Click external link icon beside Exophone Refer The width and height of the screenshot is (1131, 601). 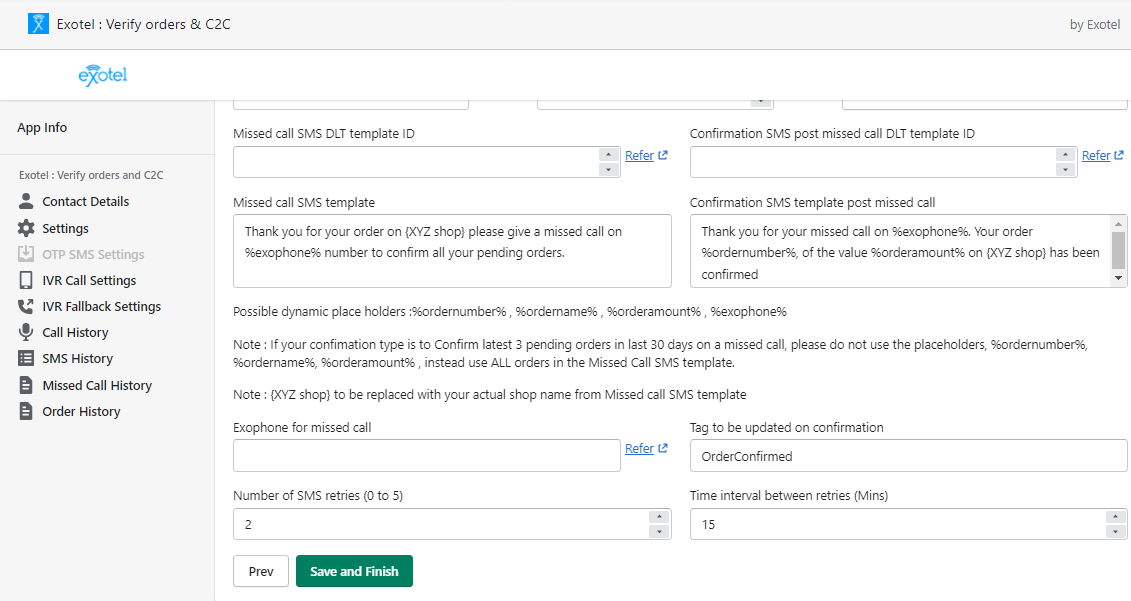663,448
